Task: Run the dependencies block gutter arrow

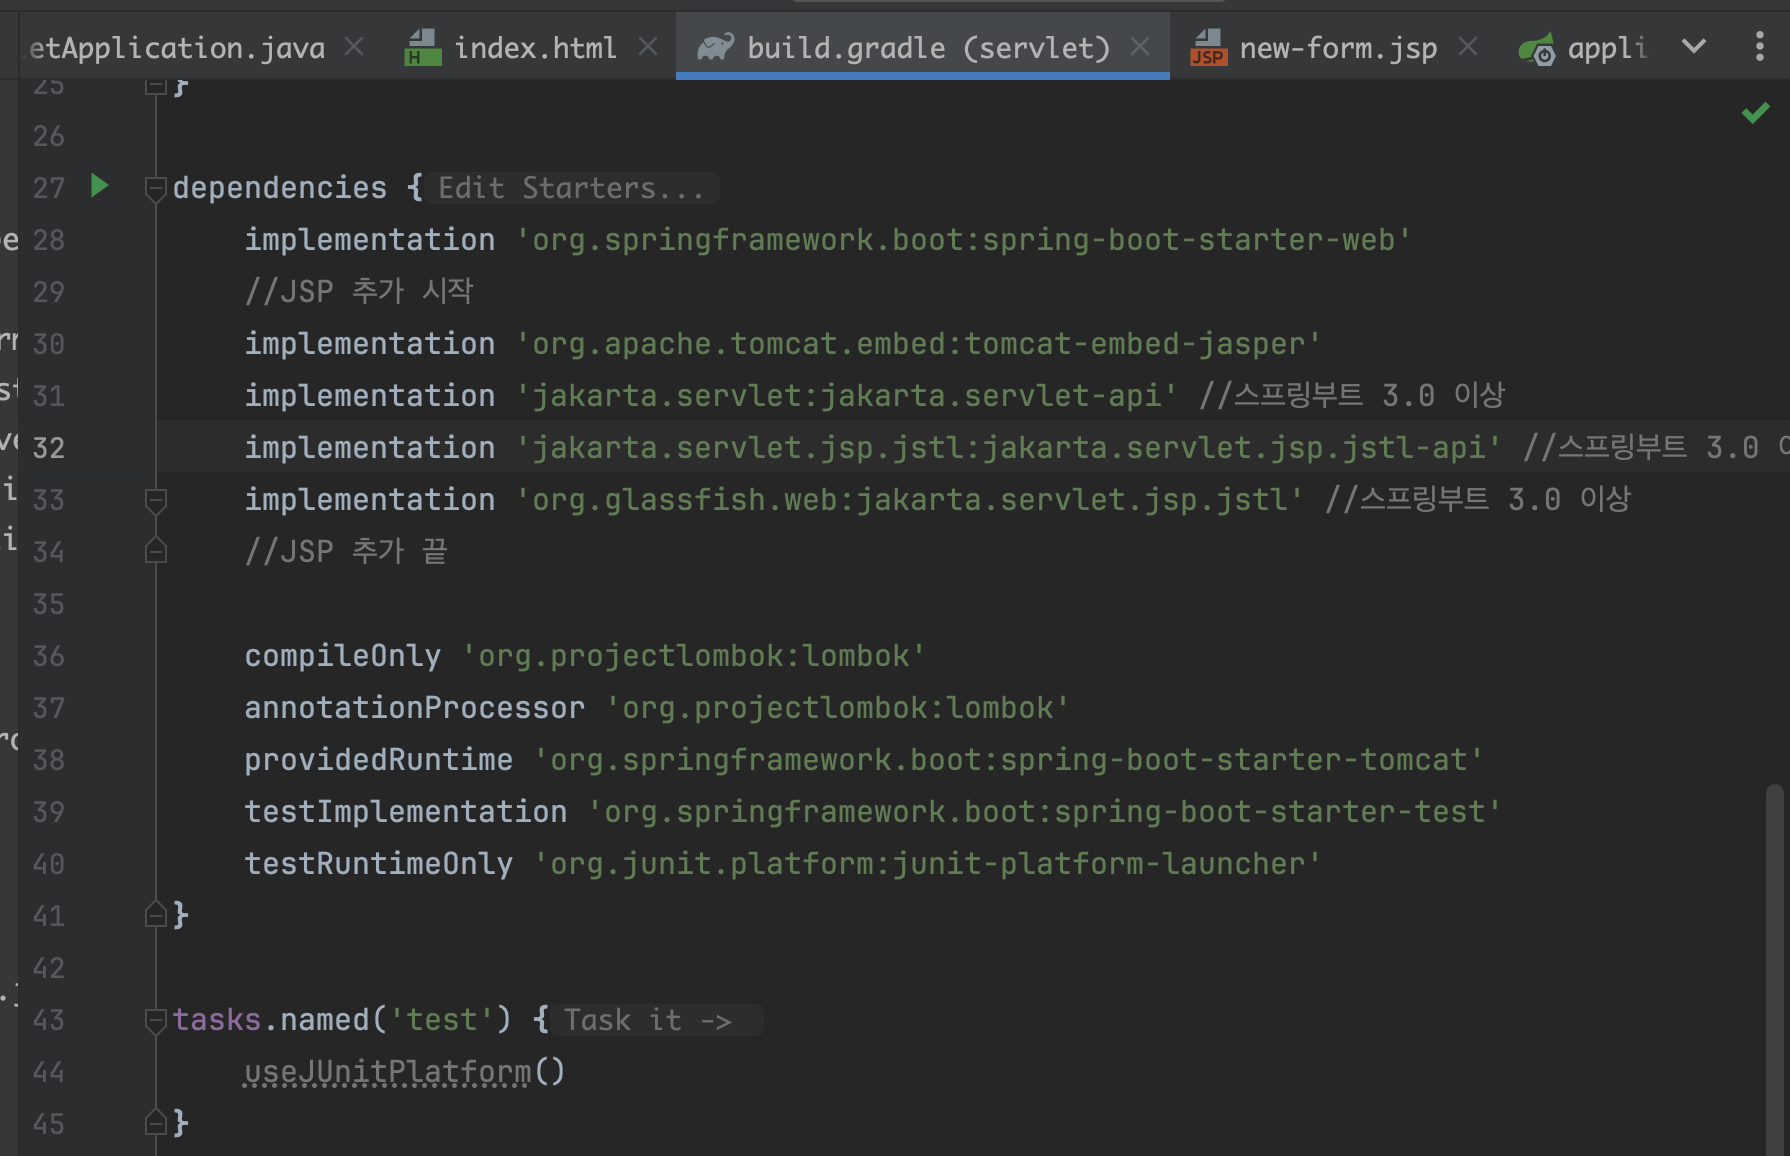Action: (99, 186)
